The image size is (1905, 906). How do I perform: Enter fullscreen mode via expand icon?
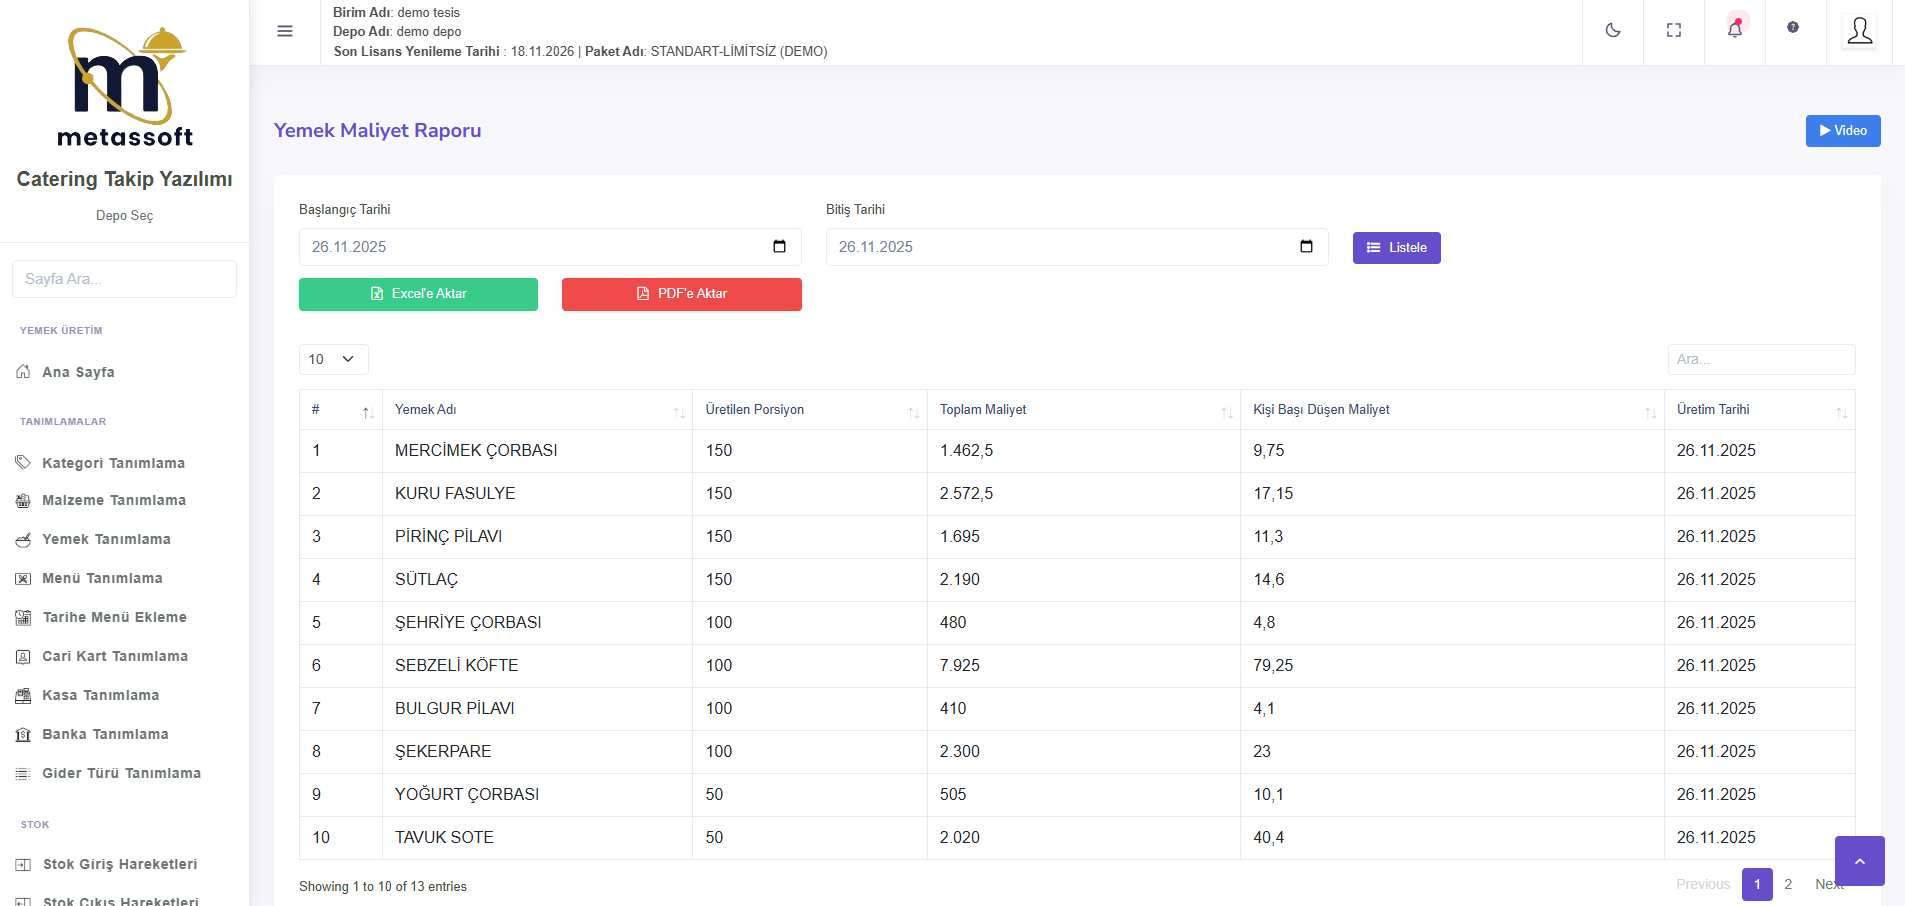(1673, 31)
